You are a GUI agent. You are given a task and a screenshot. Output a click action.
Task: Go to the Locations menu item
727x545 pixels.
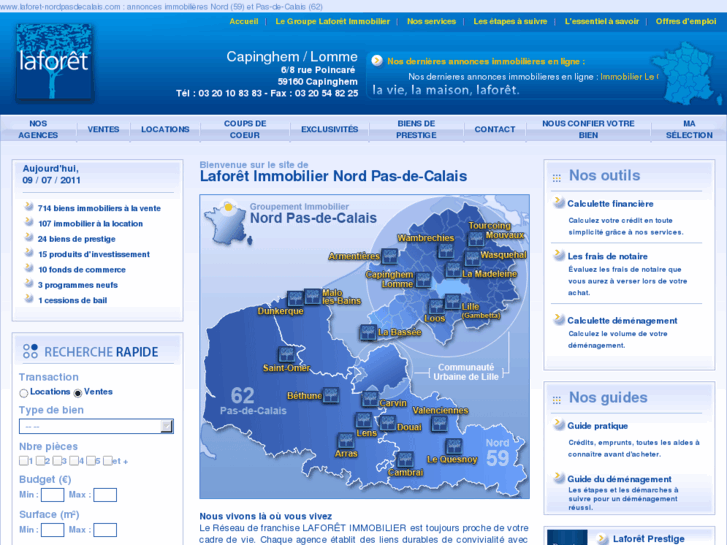tap(165, 129)
